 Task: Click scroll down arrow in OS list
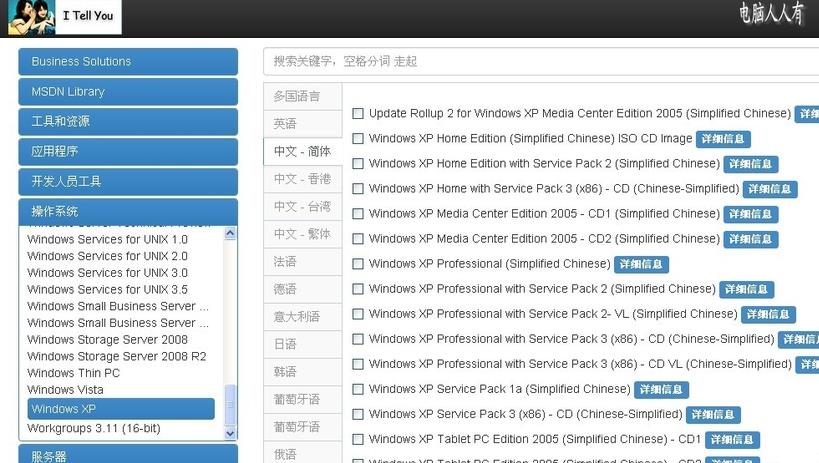230,433
